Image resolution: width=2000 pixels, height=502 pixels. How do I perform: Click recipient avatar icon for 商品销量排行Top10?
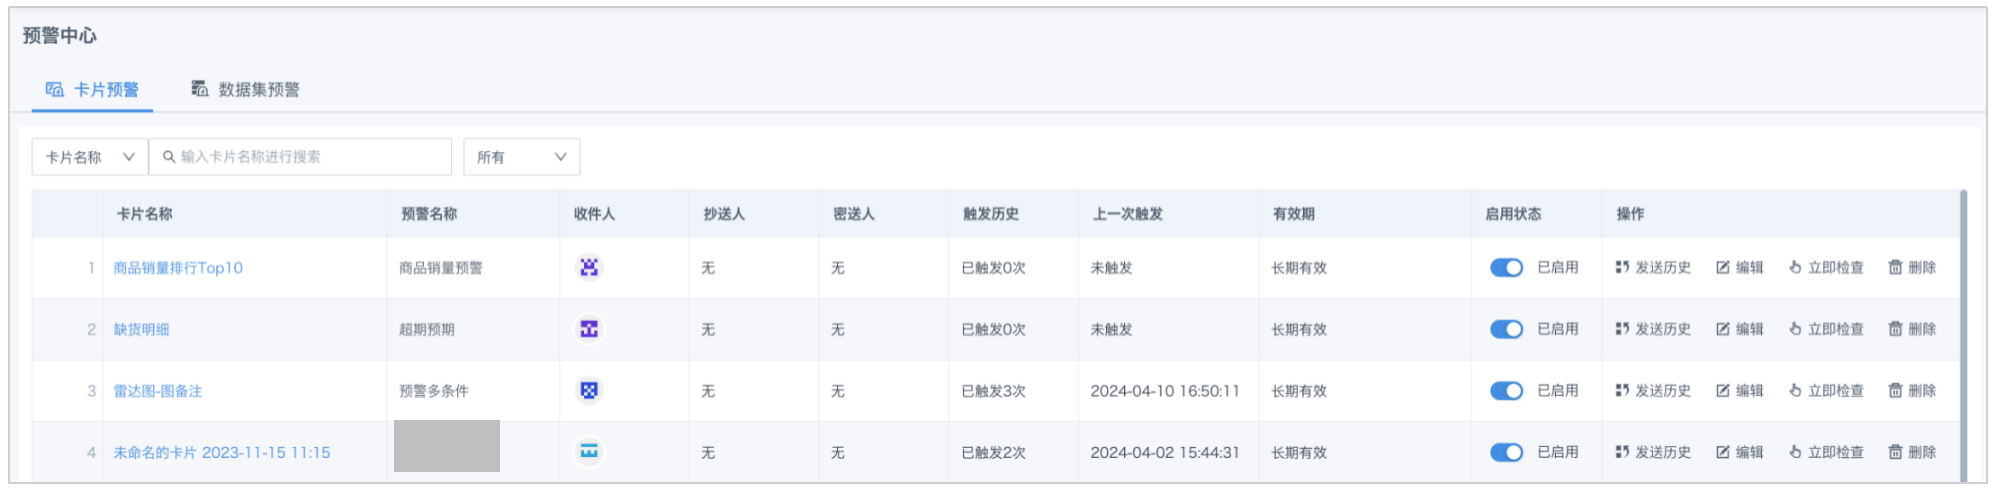[x=589, y=267]
